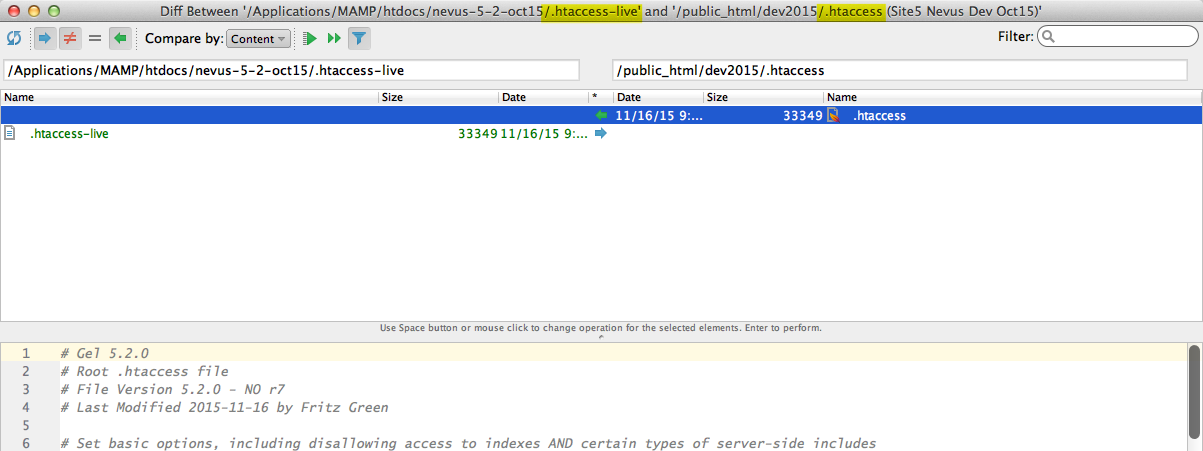Select the .htaccess-live file name

click(x=69, y=133)
